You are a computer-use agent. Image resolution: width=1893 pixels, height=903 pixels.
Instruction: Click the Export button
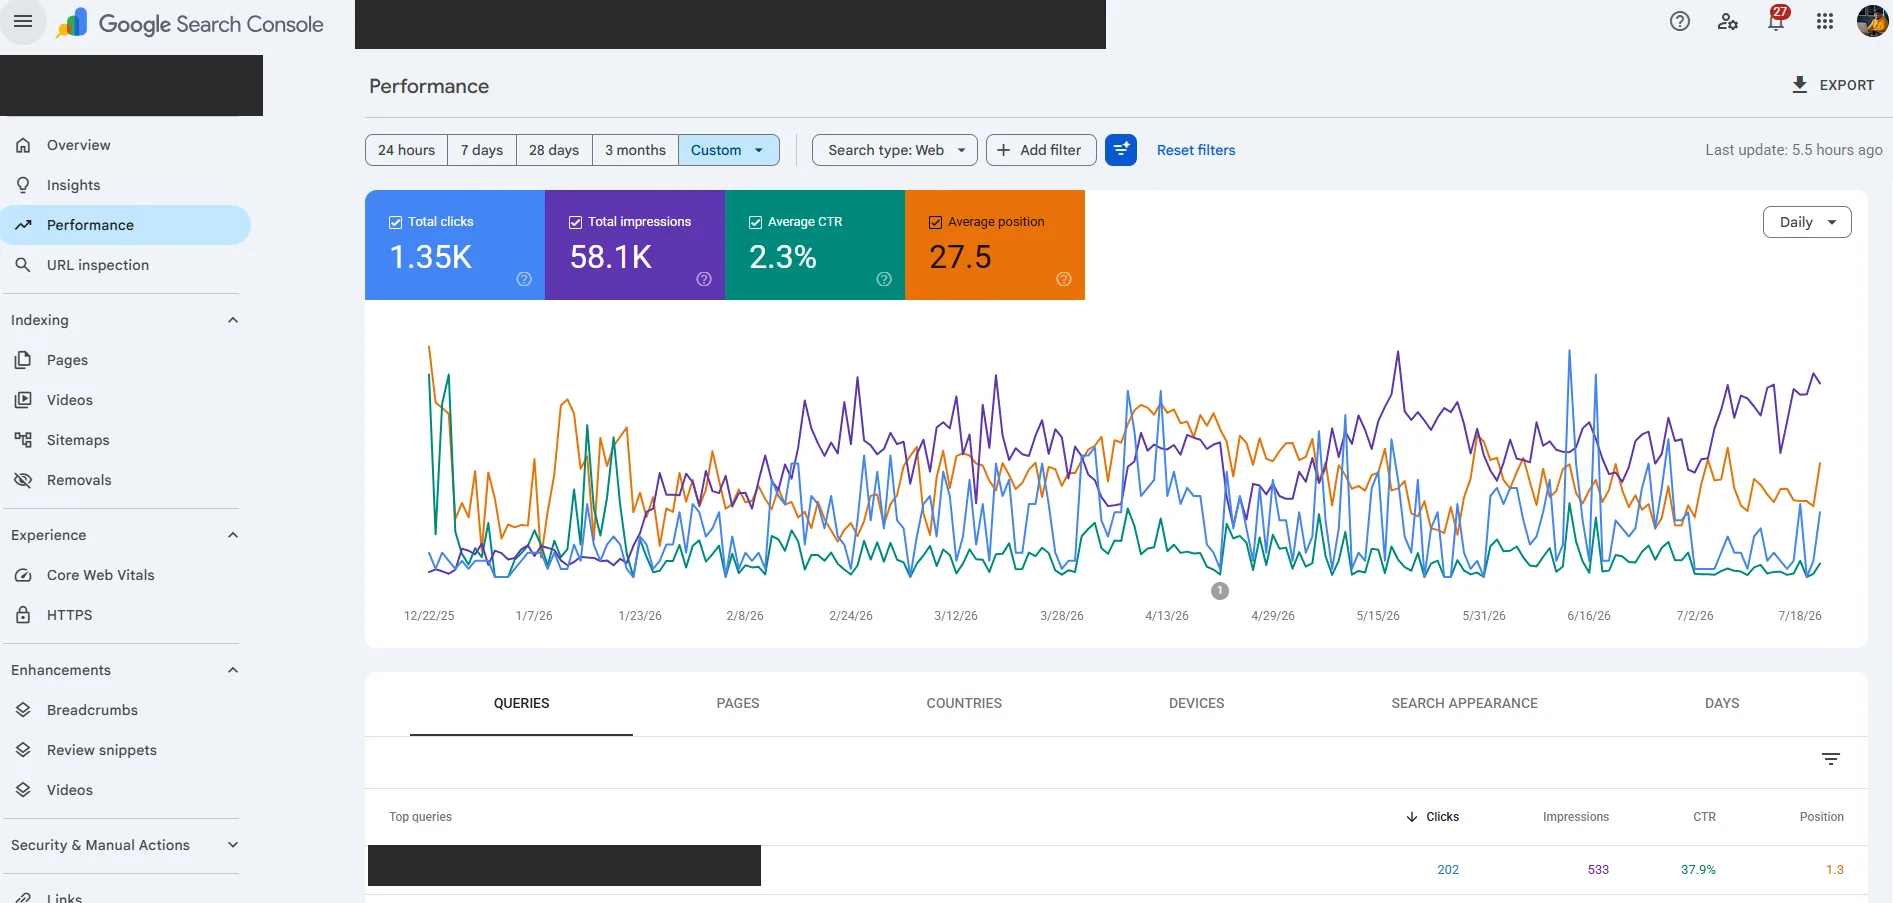[x=1833, y=85]
